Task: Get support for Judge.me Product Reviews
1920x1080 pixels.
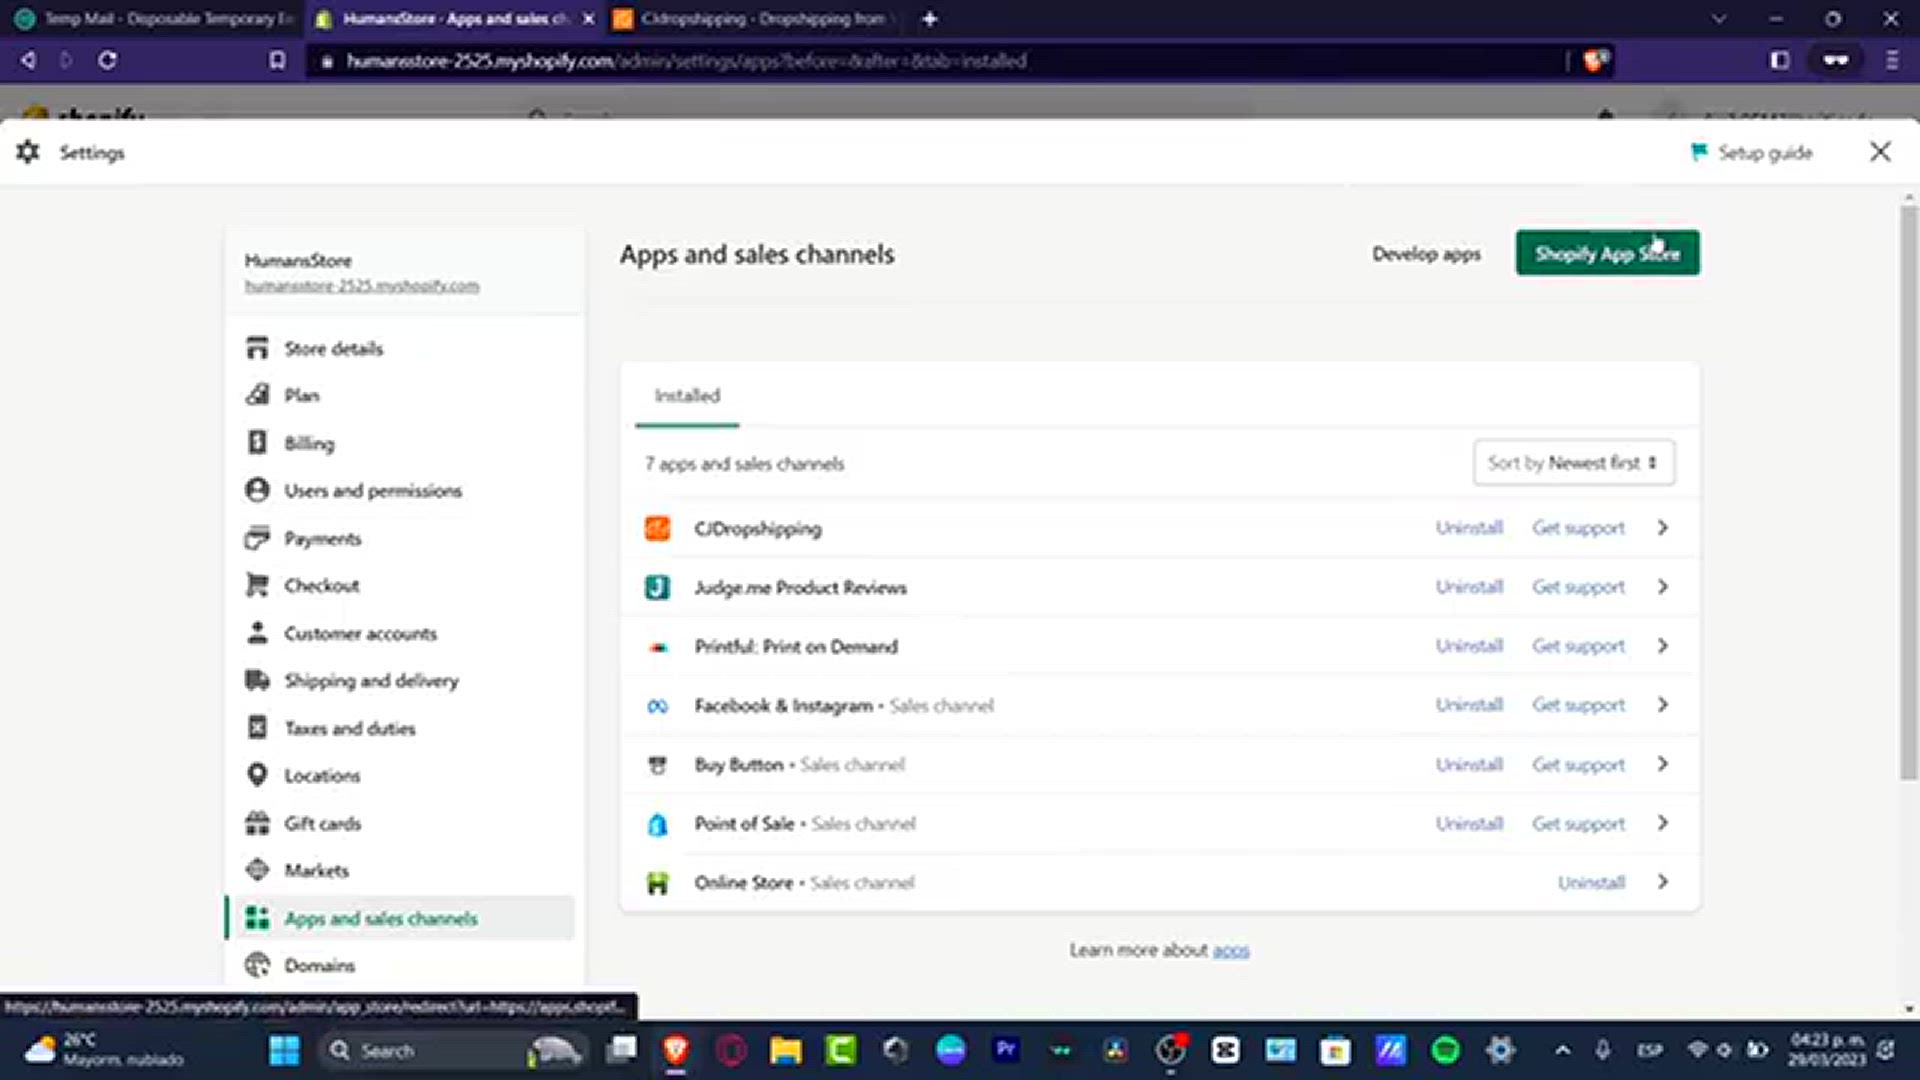Action: pos(1578,587)
